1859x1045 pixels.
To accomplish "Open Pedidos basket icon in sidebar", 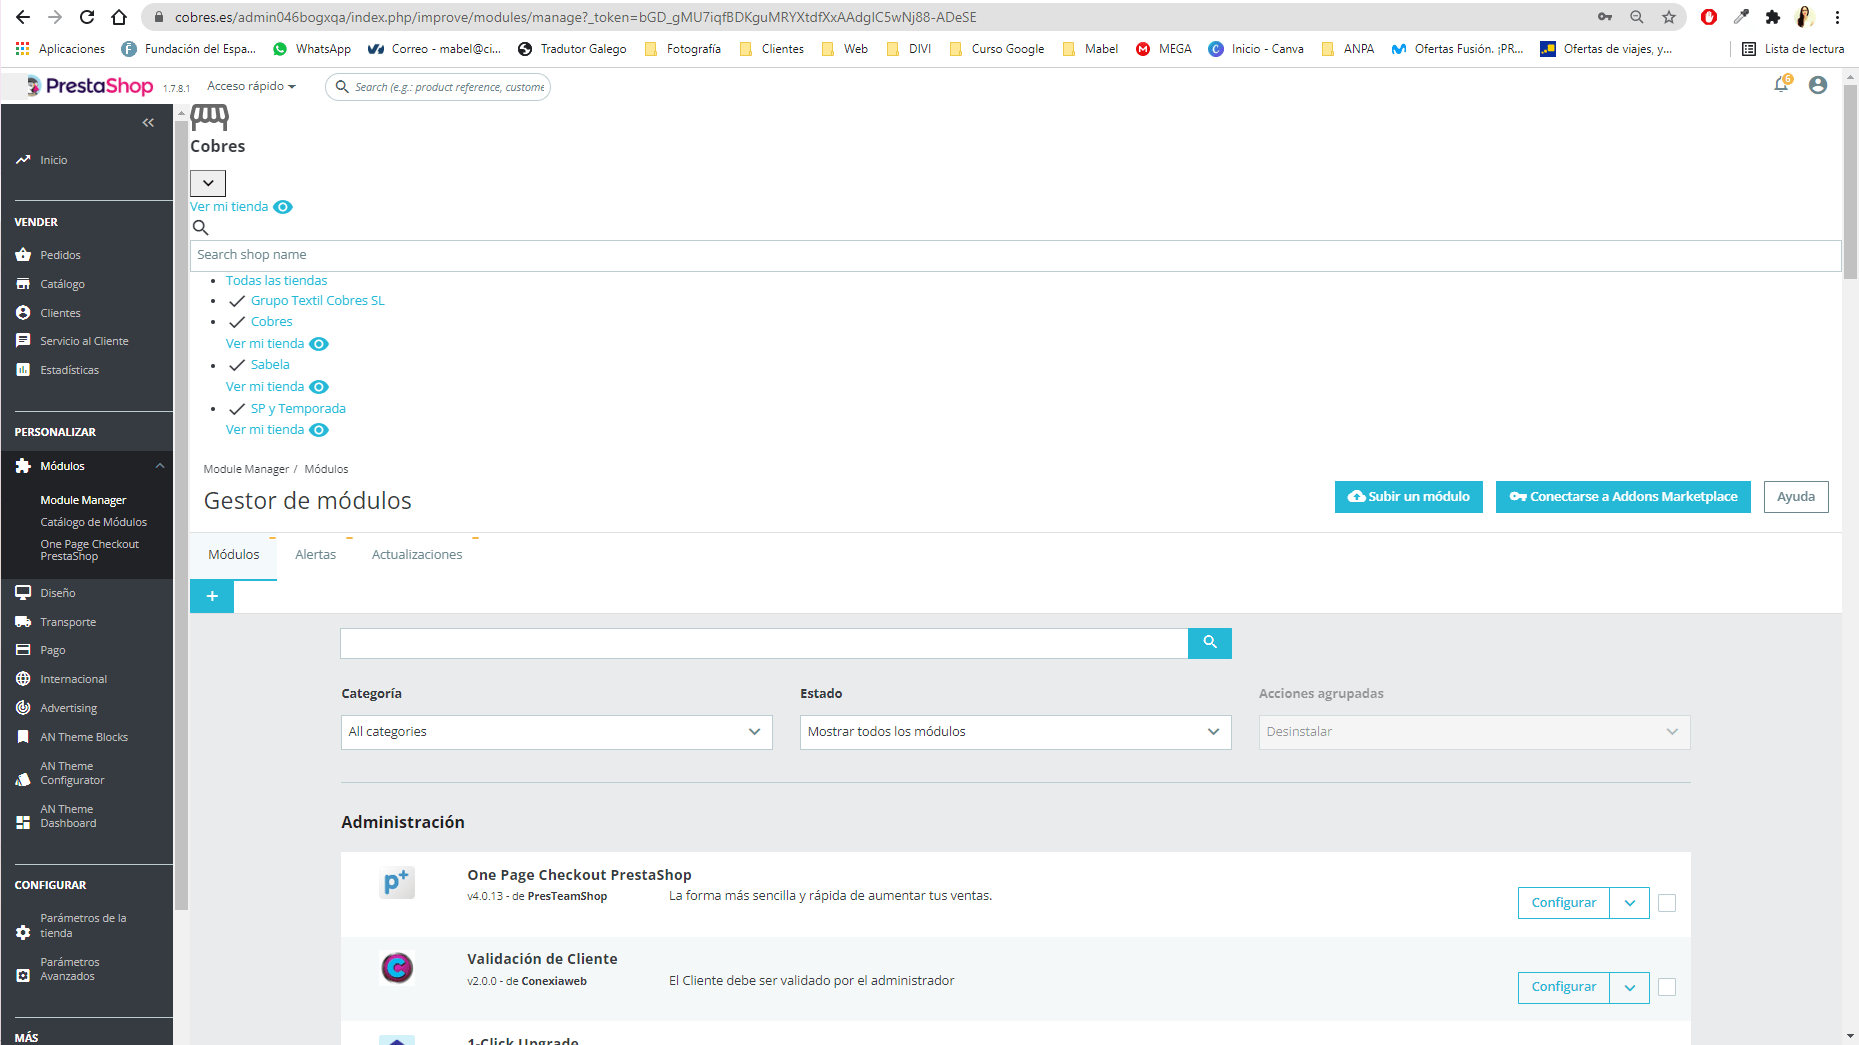I will pos(23,255).
